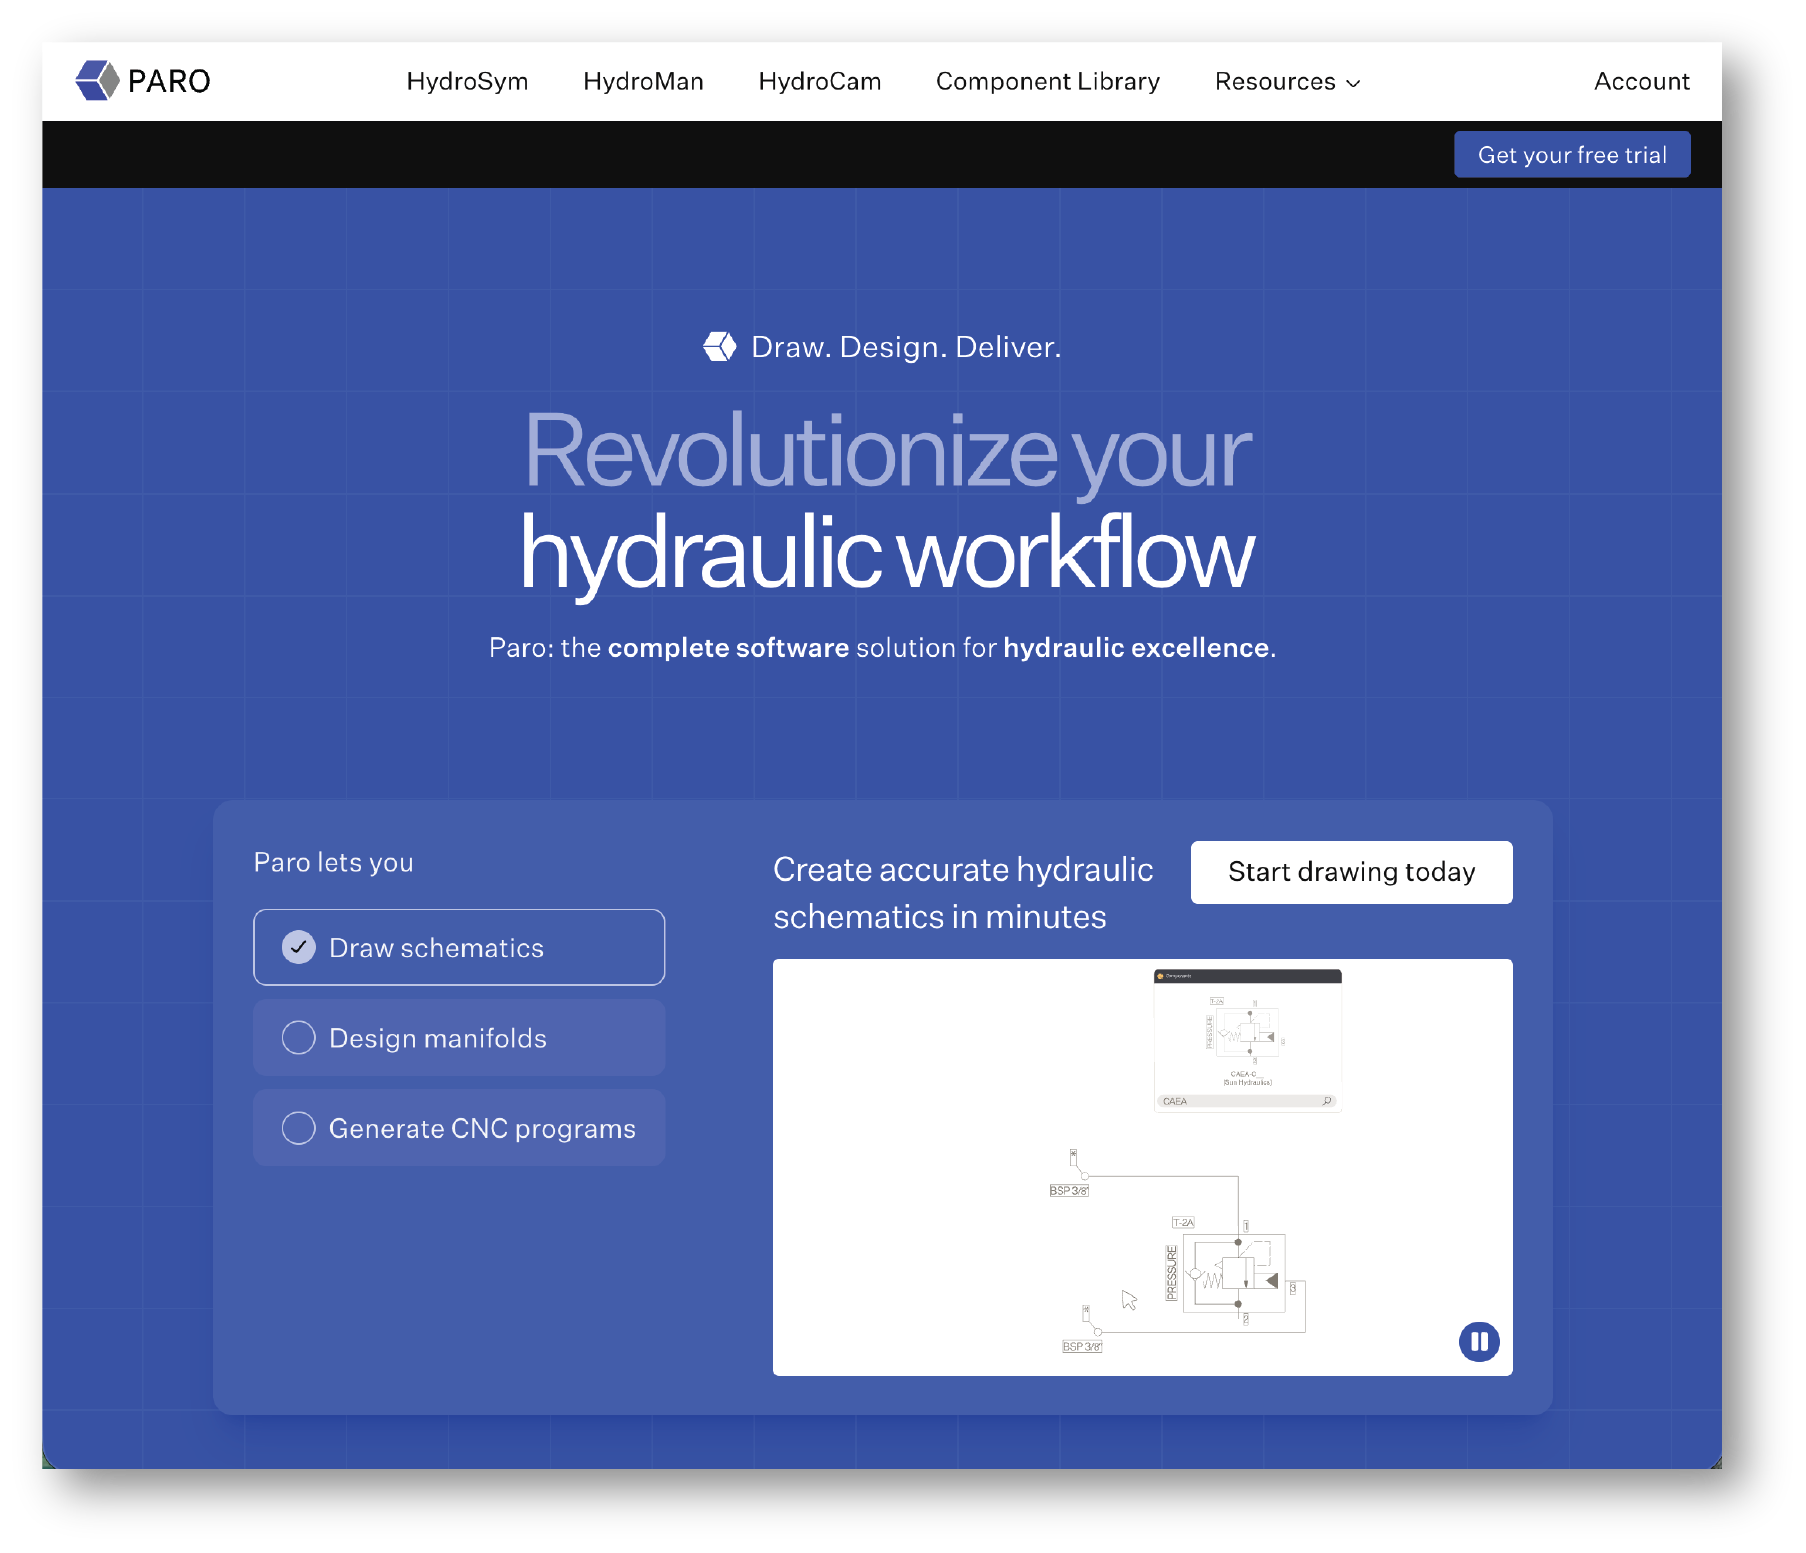Expand the Resources dropdown menu
1806x1553 pixels.
point(1287,81)
